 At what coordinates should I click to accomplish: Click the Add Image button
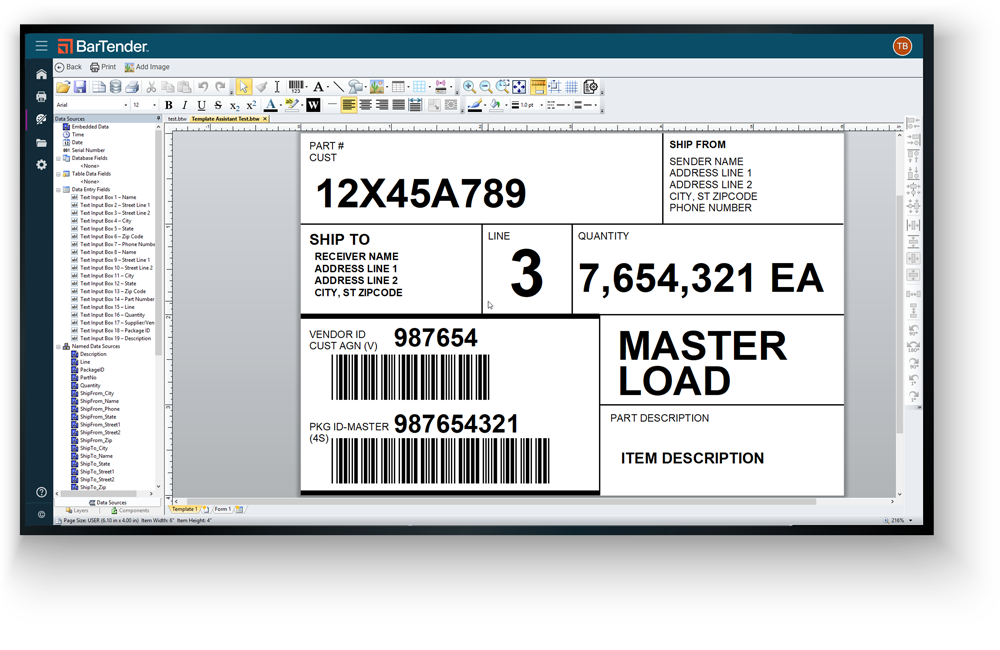coord(148,66)
